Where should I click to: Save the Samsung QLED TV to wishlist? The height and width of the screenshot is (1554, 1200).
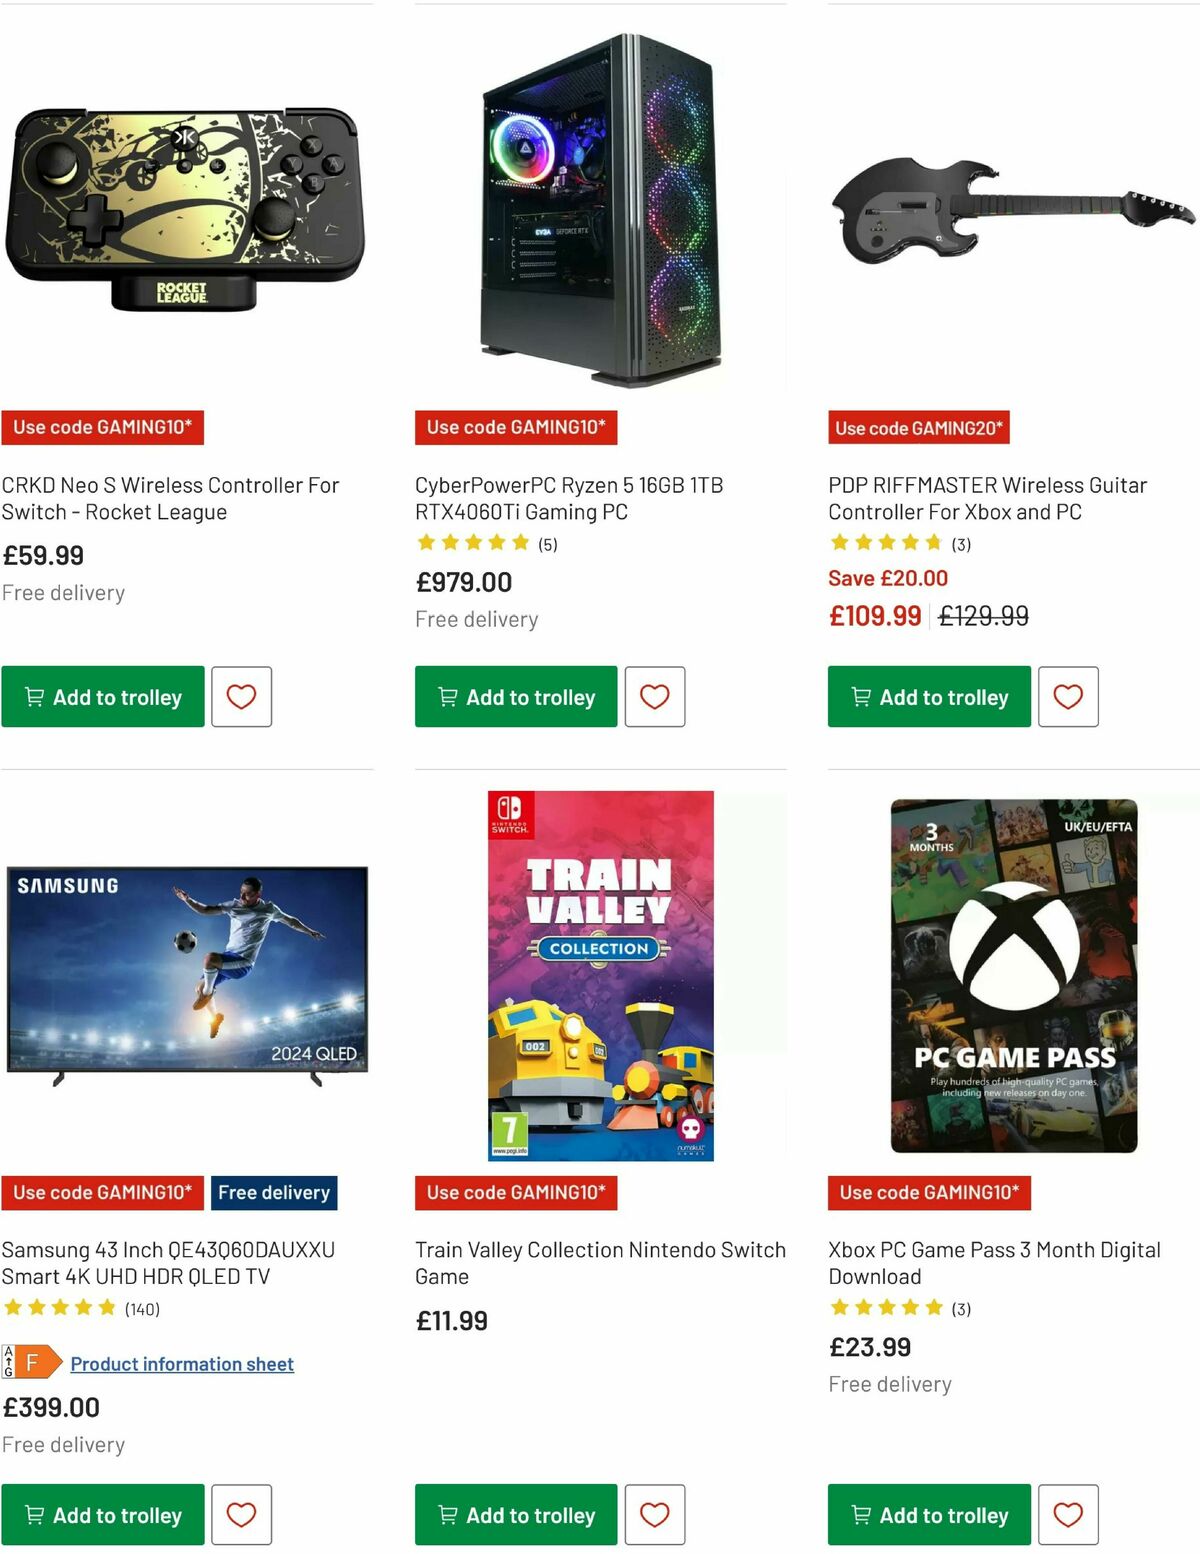point(241,1515)
